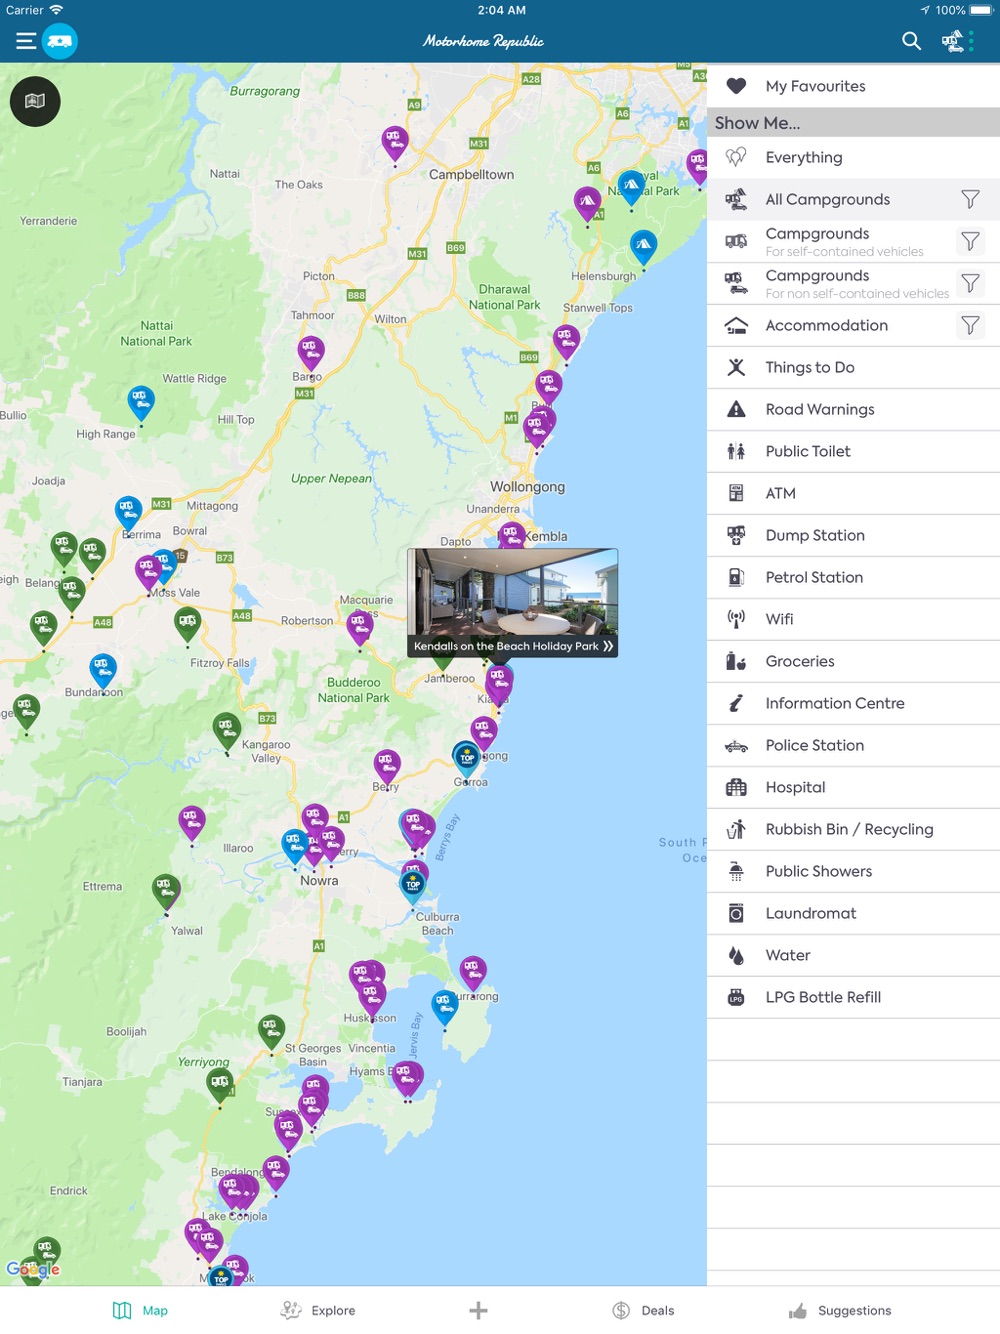Choose the All Campgrounds category
This screenshot has width=1000, height=1334.
(x=827, y=199)
